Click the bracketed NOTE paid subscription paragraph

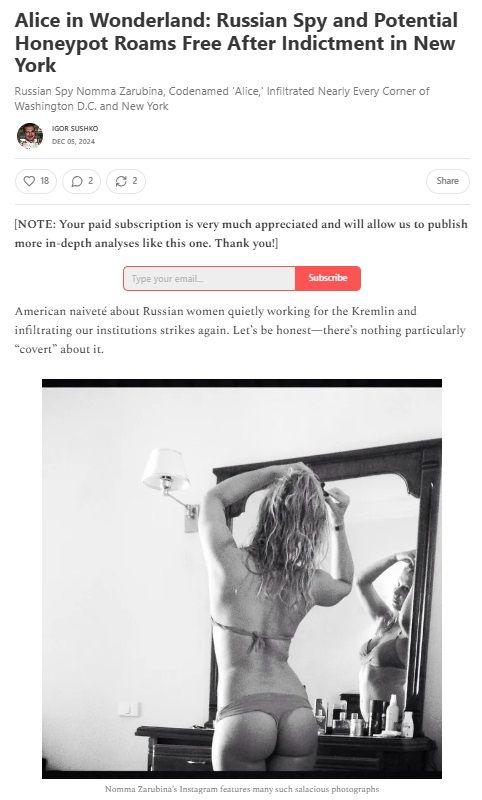pos(241,234)
